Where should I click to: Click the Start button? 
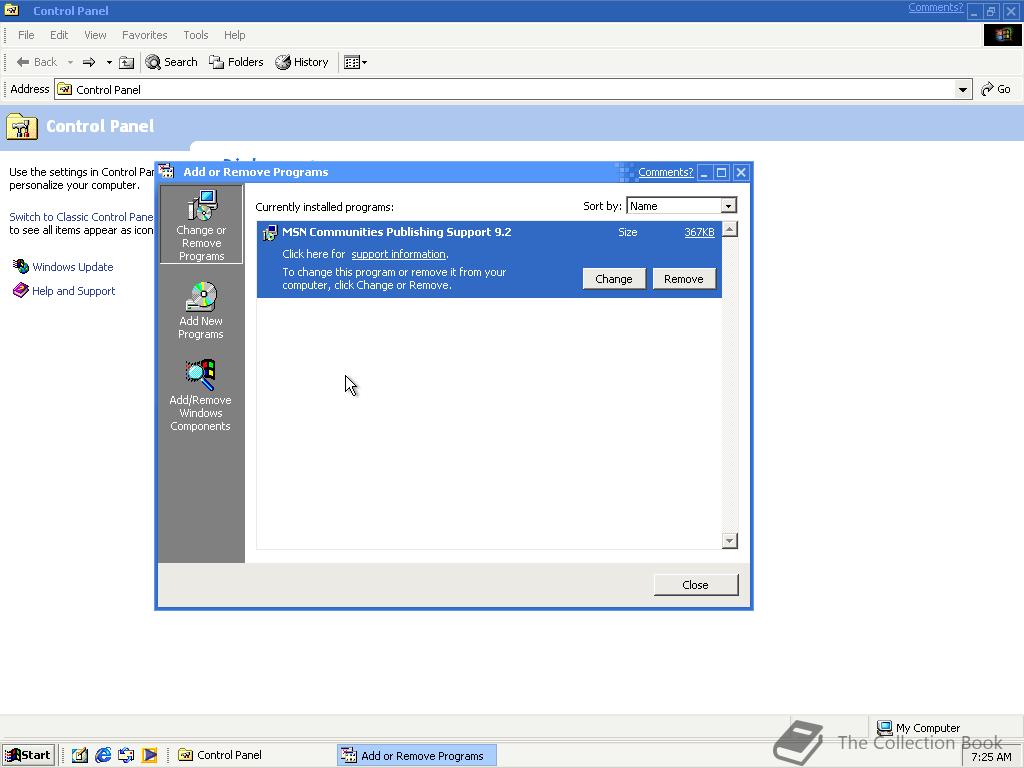[28, 755]
